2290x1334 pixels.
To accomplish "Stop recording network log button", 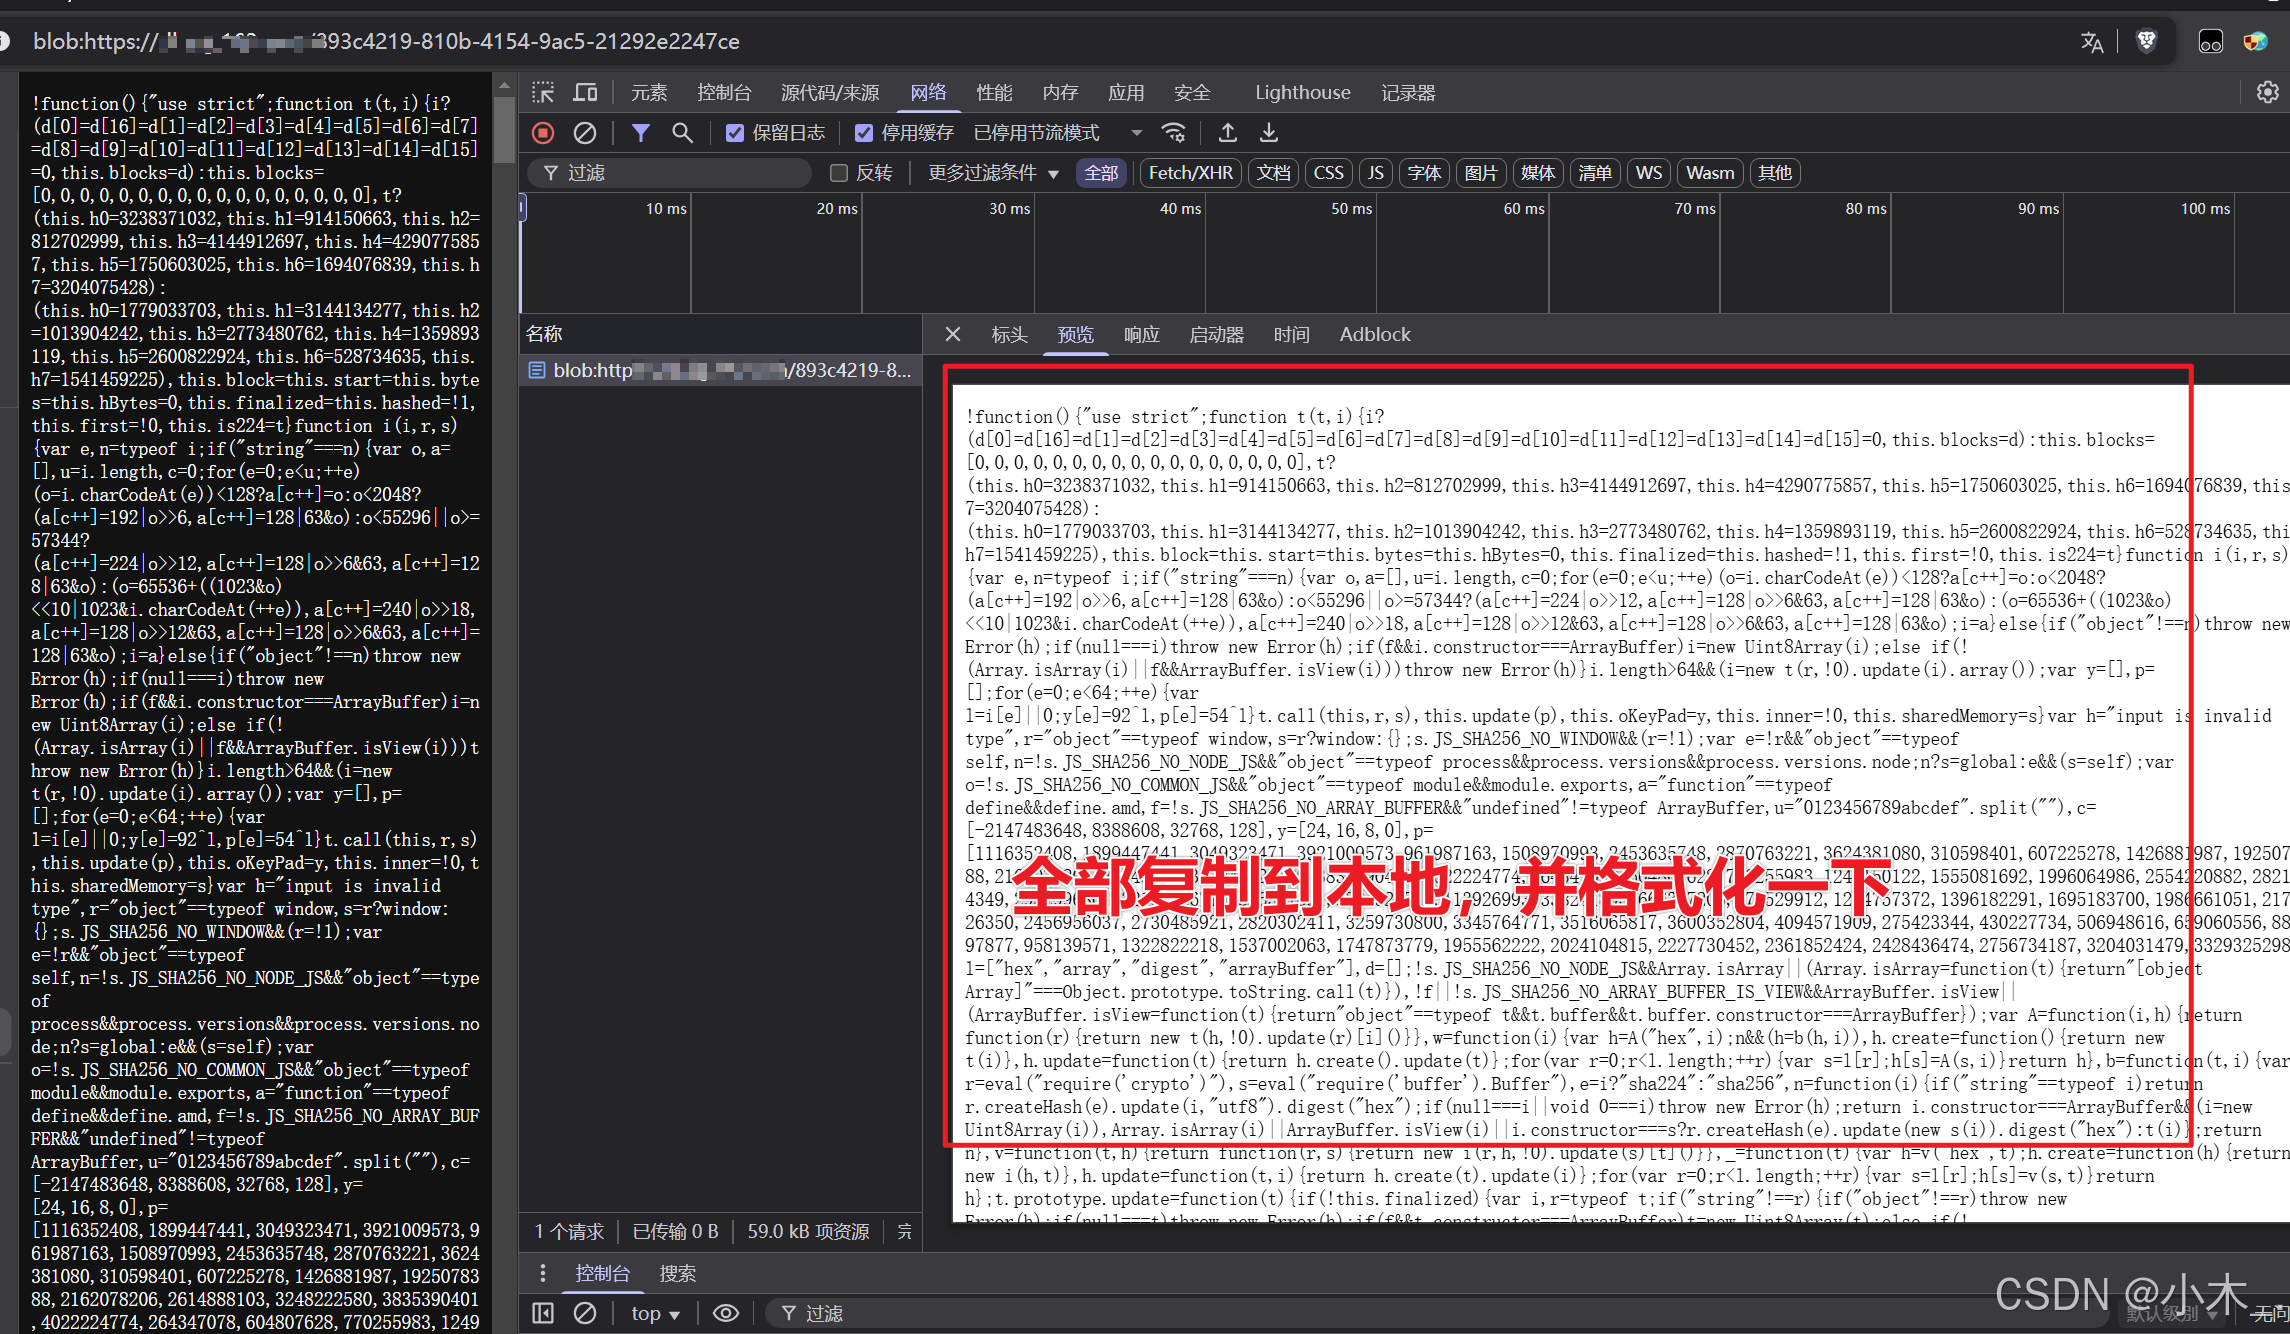I will (x=543, y=133).
